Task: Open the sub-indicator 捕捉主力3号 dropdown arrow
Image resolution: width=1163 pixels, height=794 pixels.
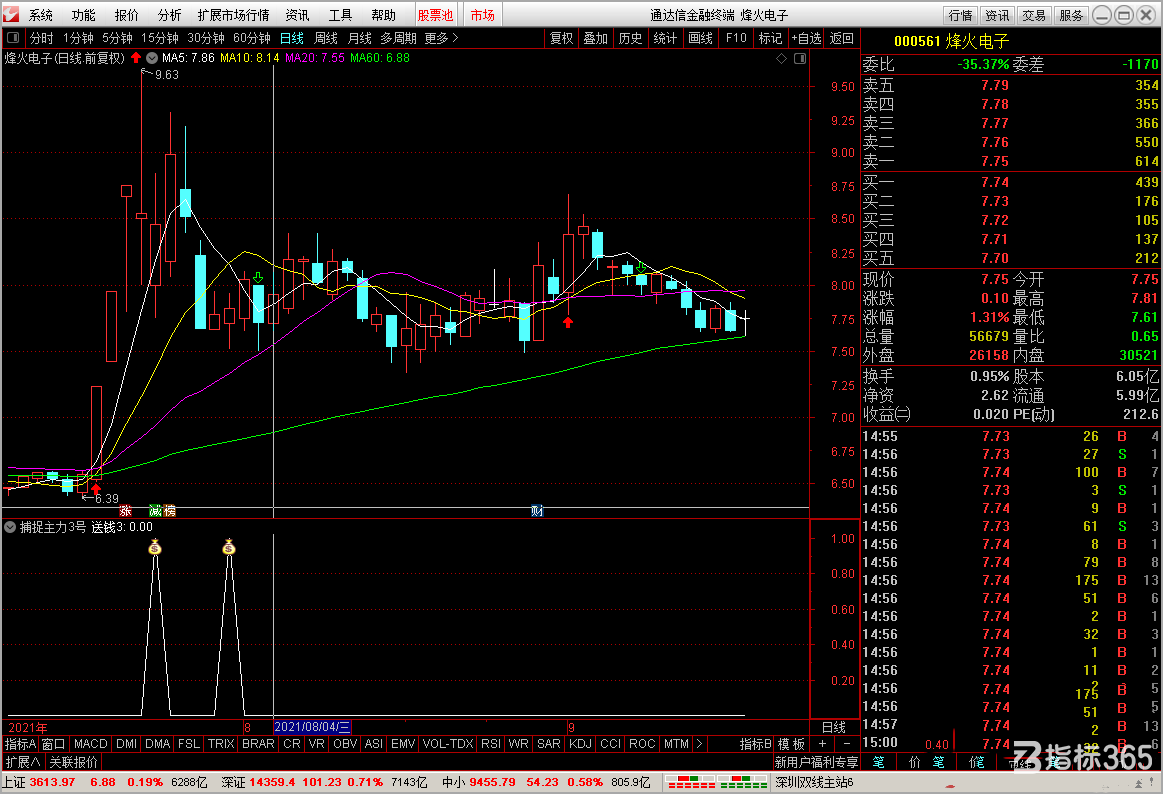Action: tap(10, 527)
